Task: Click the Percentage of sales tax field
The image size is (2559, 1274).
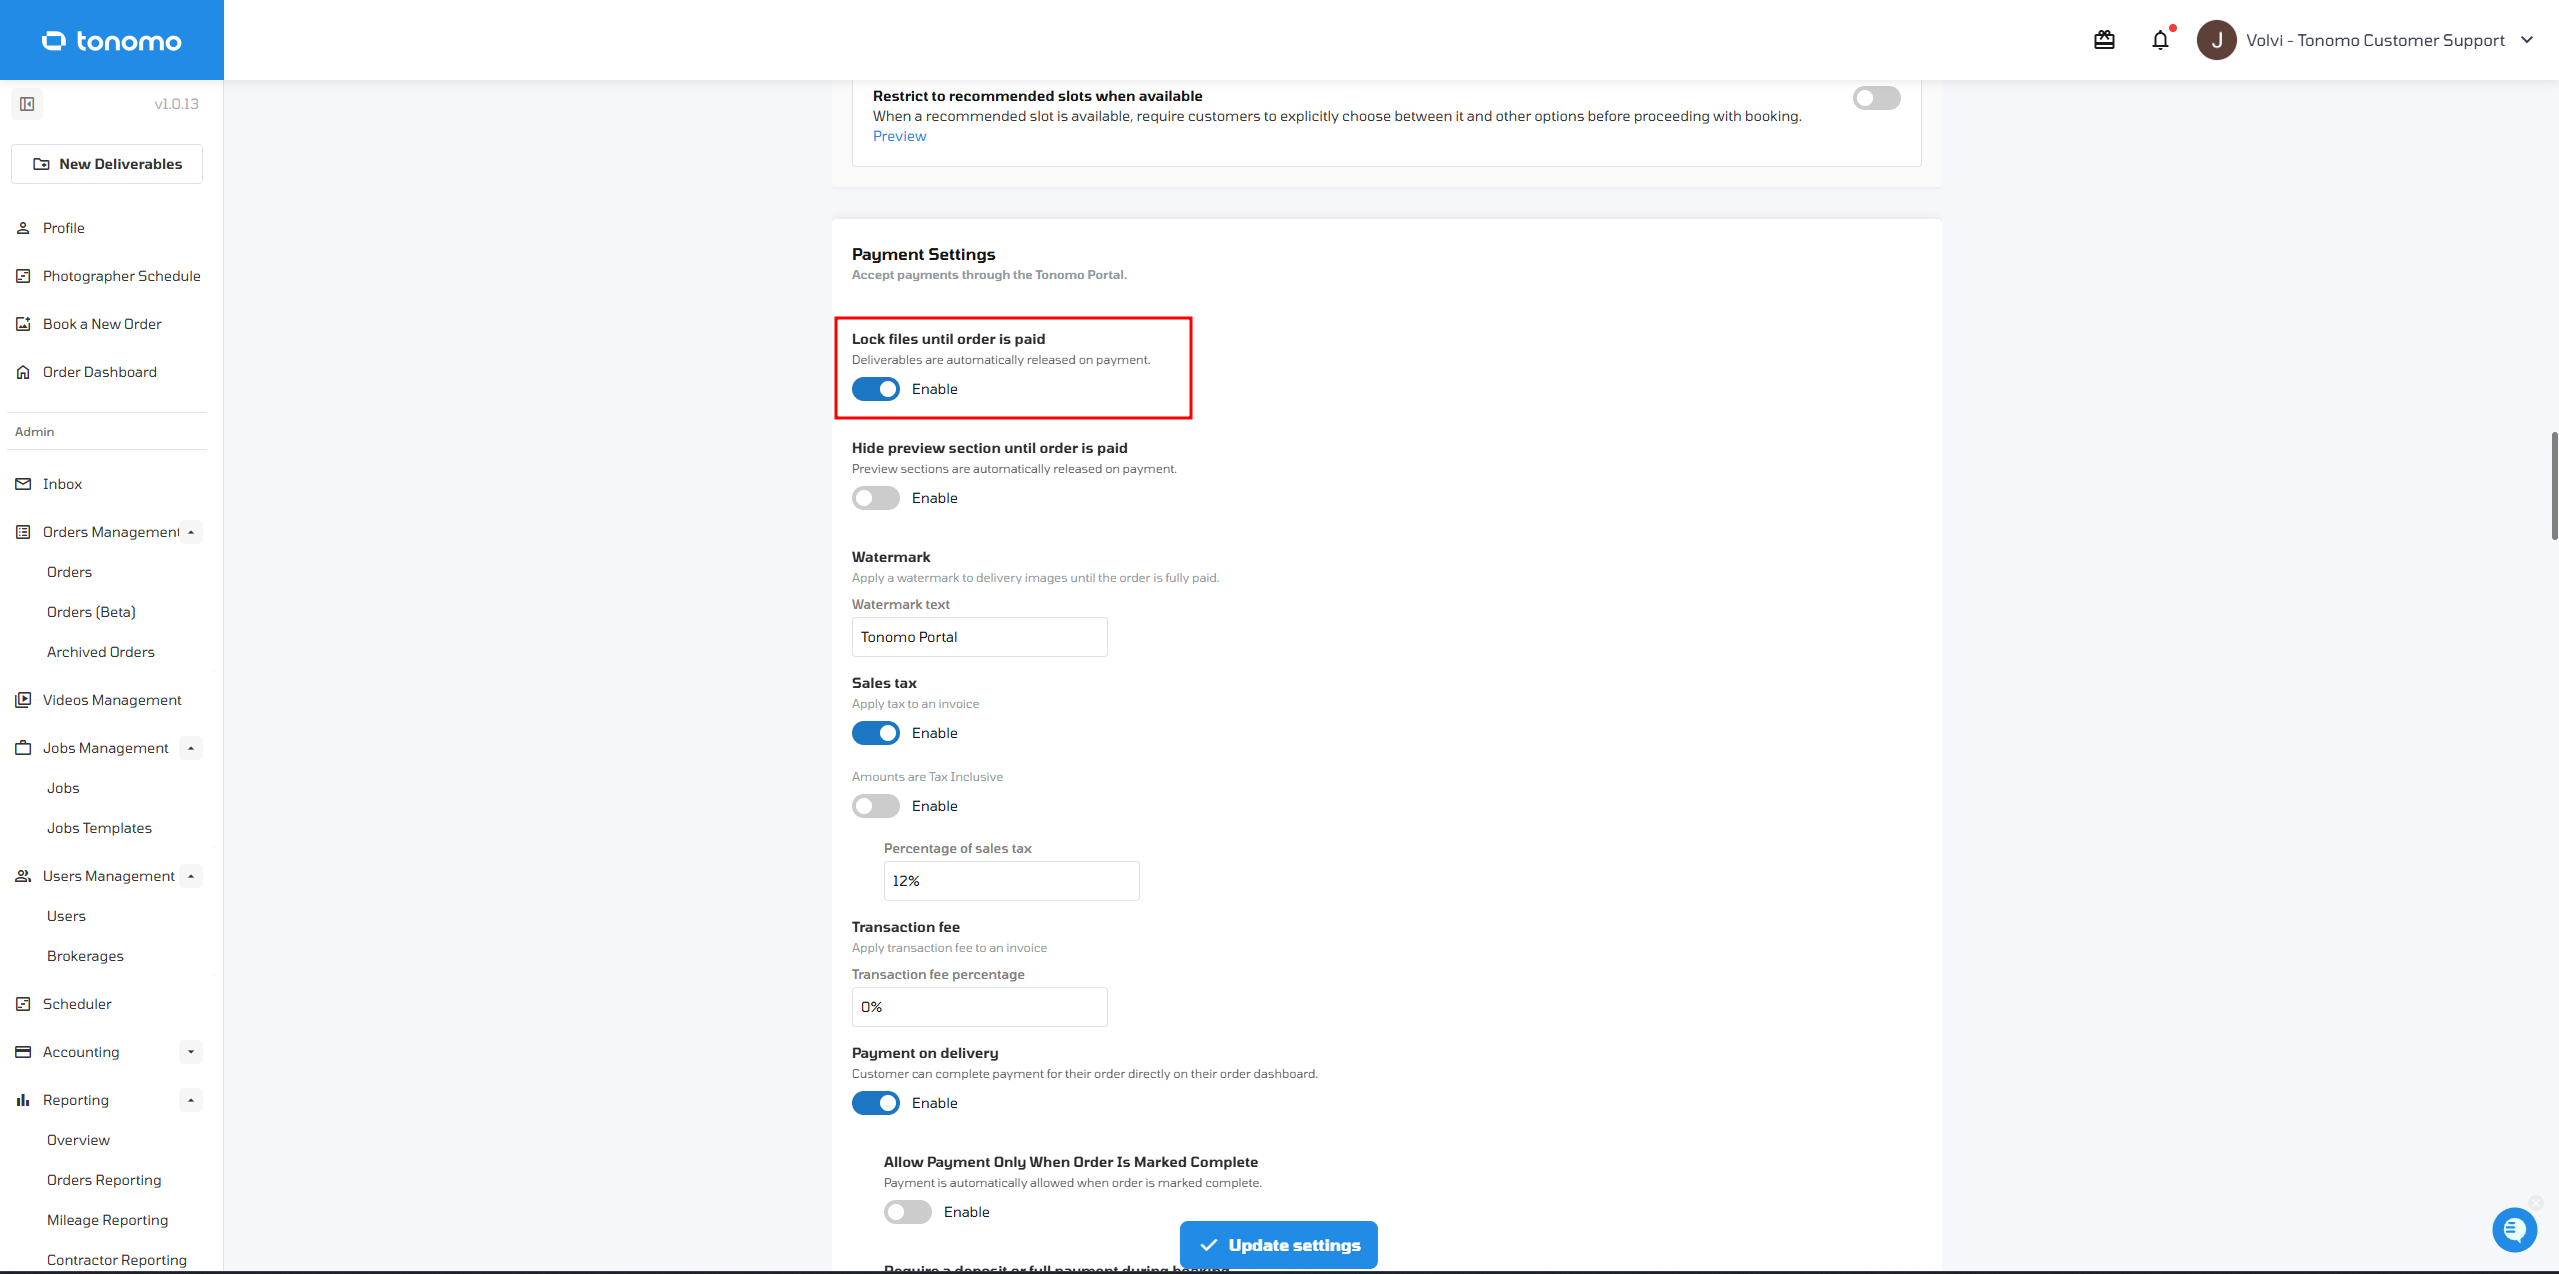Action: 1011,881
